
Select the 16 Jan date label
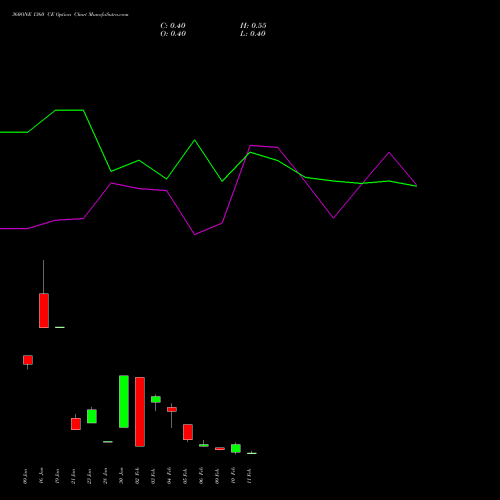42,476
